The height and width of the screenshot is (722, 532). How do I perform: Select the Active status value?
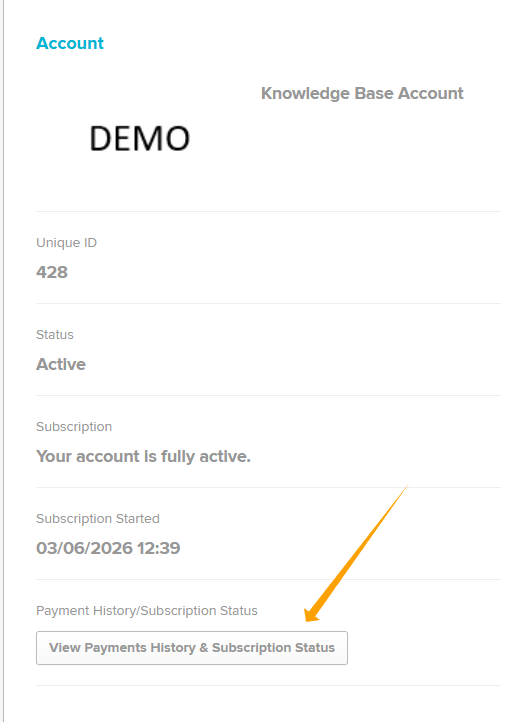pyautogui.click(x=61, y=364)
